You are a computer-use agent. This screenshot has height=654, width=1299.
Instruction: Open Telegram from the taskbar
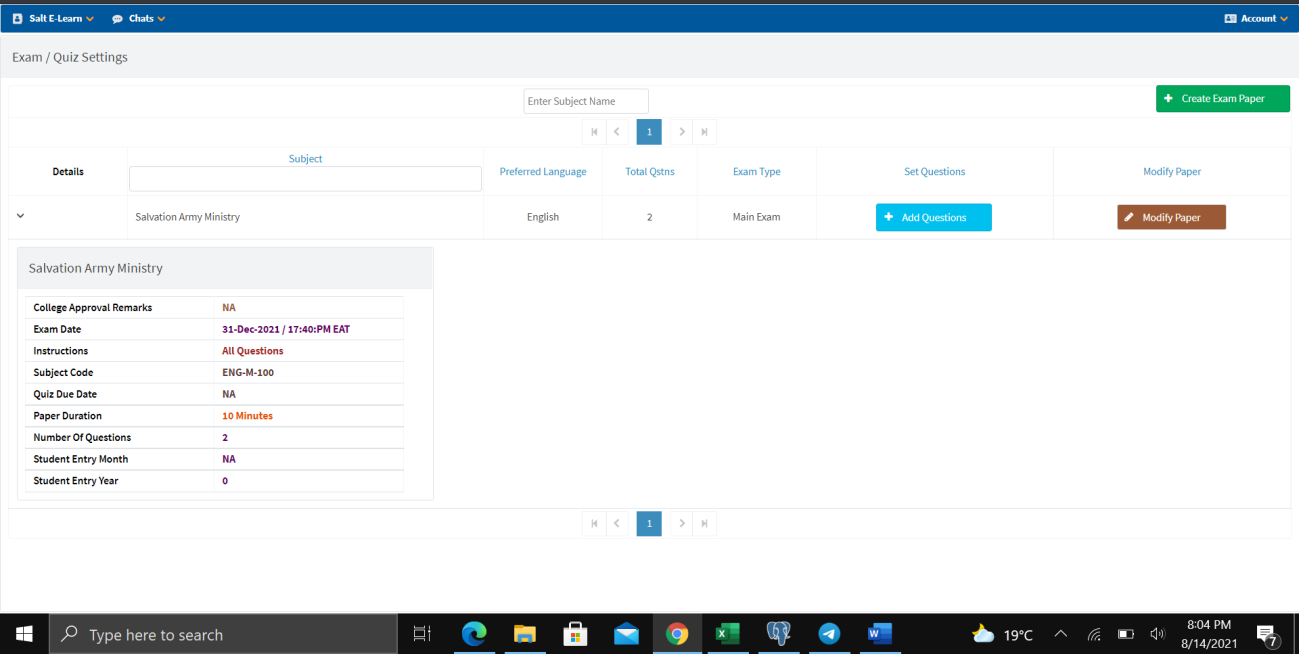pos(829,634)
